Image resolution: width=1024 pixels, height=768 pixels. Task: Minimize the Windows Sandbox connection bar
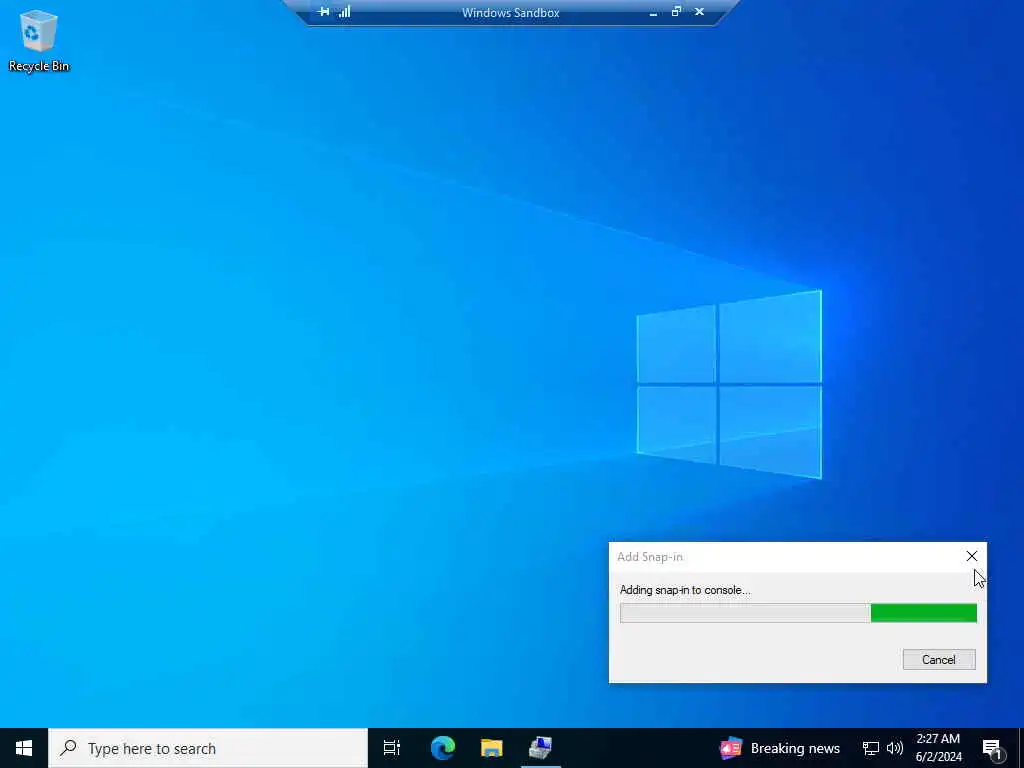click(x=653, y=12)
